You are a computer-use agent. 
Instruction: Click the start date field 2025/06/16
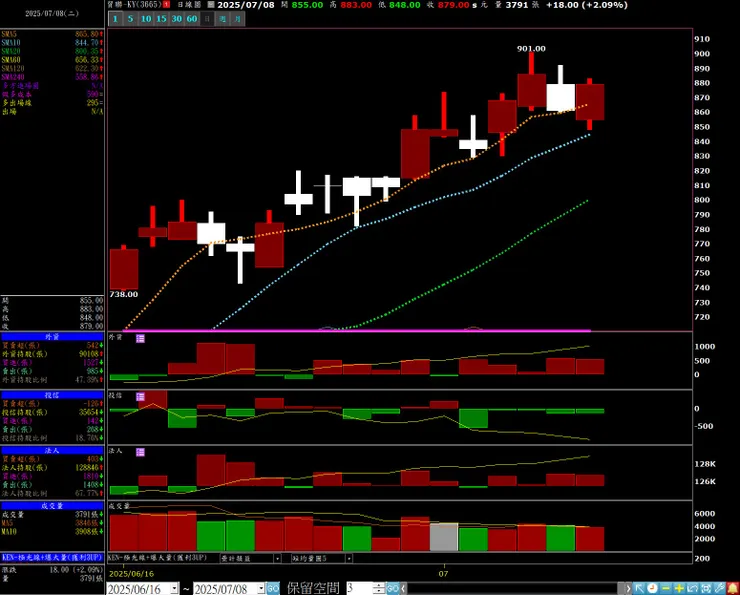(x=139, y=589)
